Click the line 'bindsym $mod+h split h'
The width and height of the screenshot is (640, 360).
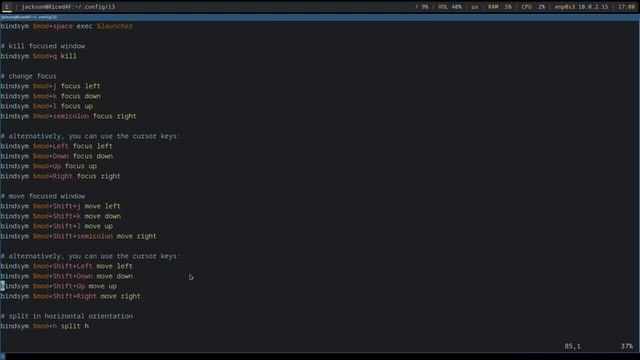click(44, 326)
